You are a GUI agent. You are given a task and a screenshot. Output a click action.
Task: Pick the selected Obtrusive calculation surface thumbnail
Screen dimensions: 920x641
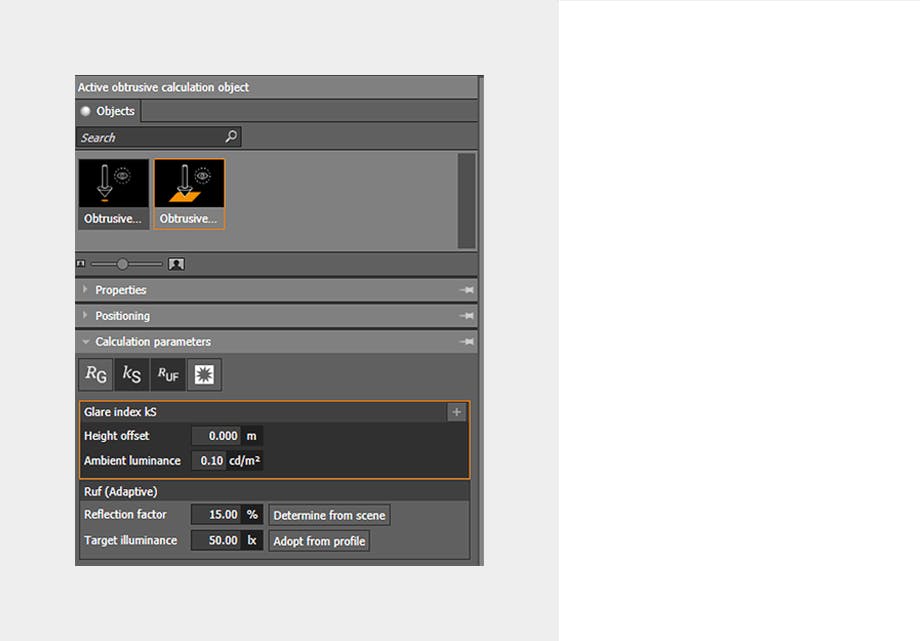point(189,194)
